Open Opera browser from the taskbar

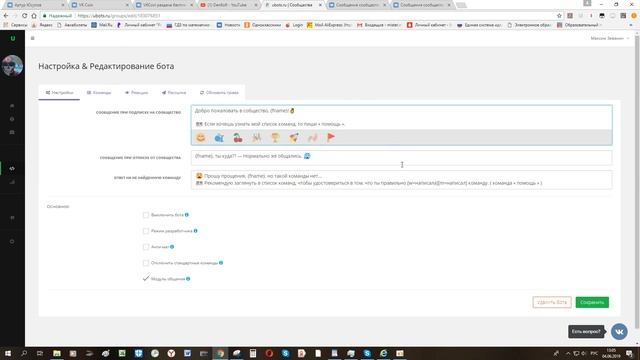click(269, 353)
